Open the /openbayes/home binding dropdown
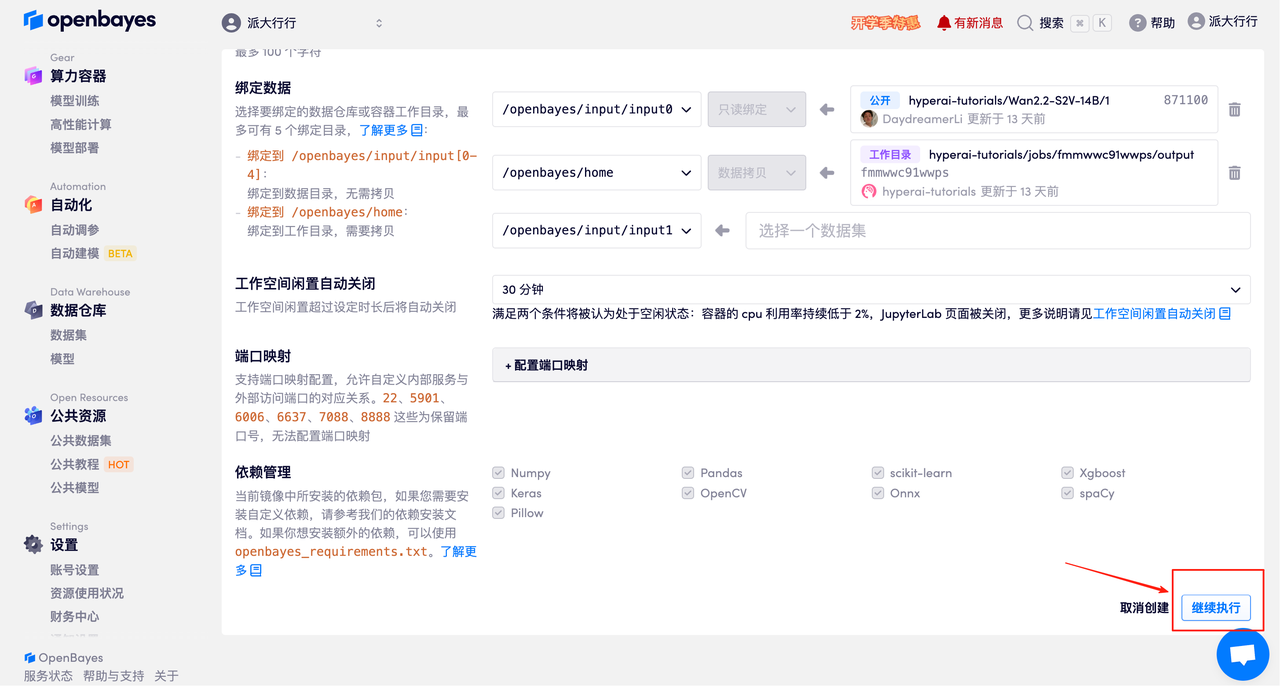 (596, 172)
